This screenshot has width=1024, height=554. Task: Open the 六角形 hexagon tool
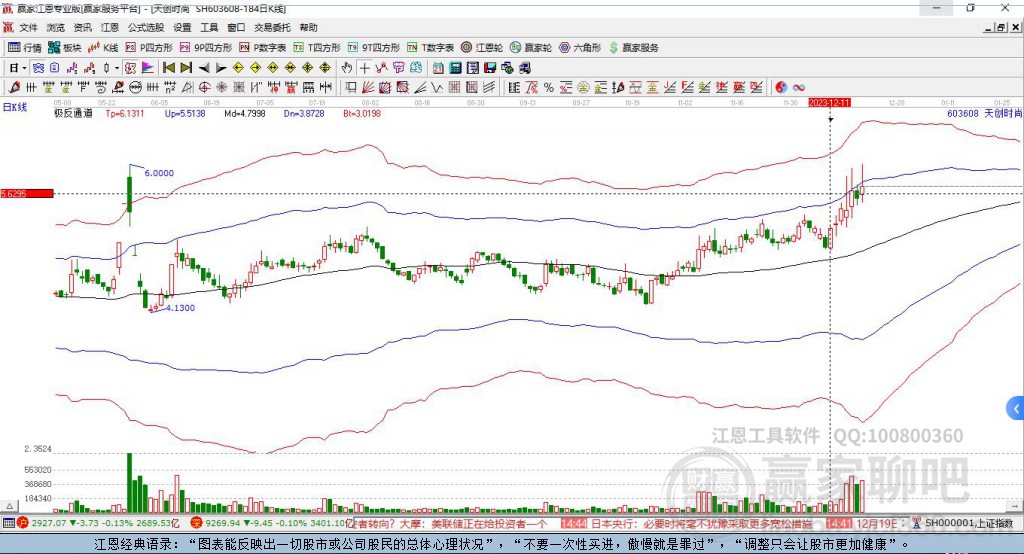(x=580, y=48)
